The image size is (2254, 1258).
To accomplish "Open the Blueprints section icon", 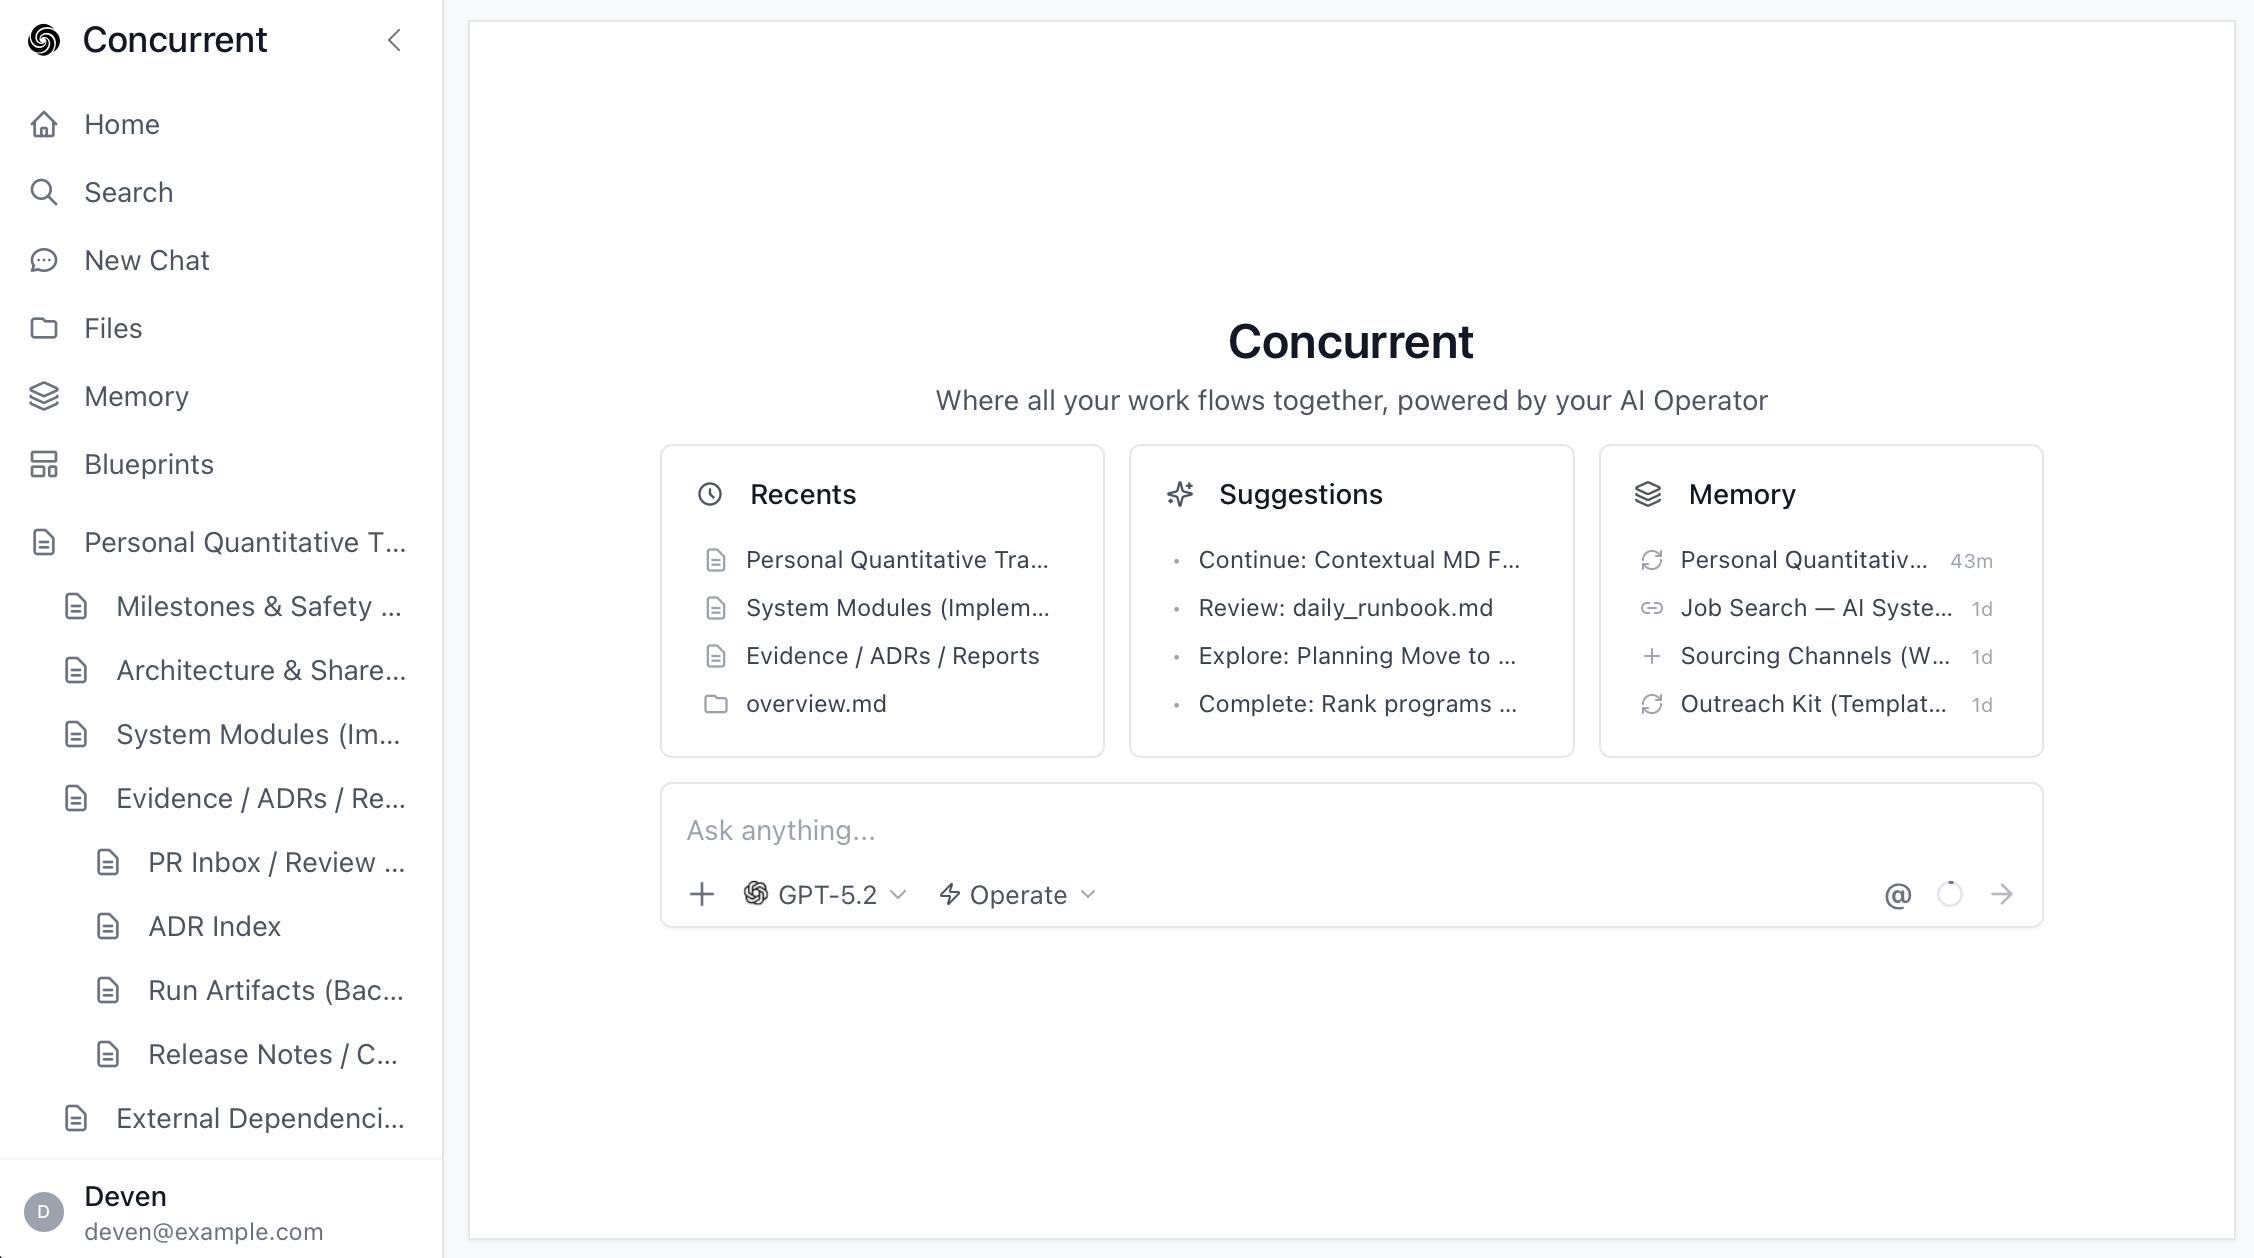I will click(x=44, y=464).
